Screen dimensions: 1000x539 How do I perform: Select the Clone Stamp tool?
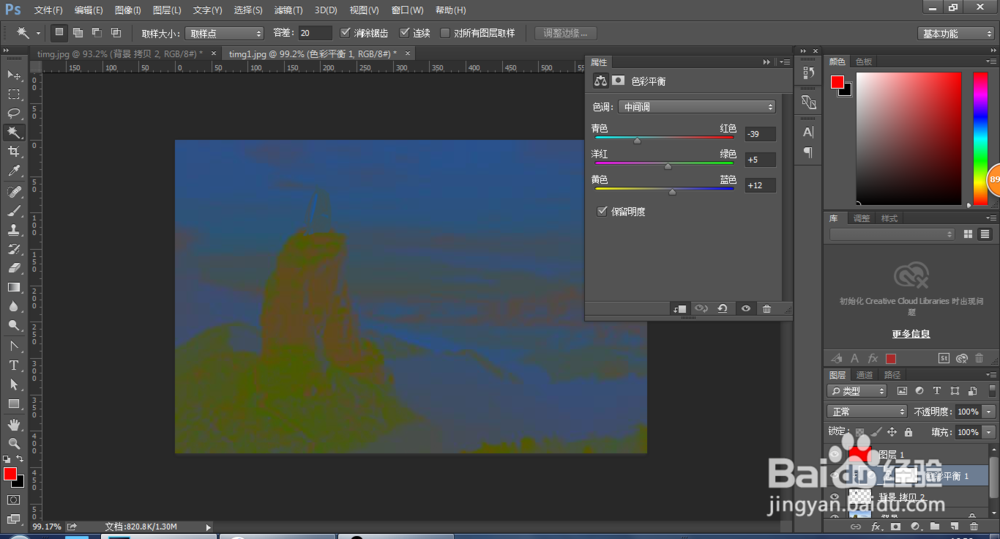tap(13, 230)
